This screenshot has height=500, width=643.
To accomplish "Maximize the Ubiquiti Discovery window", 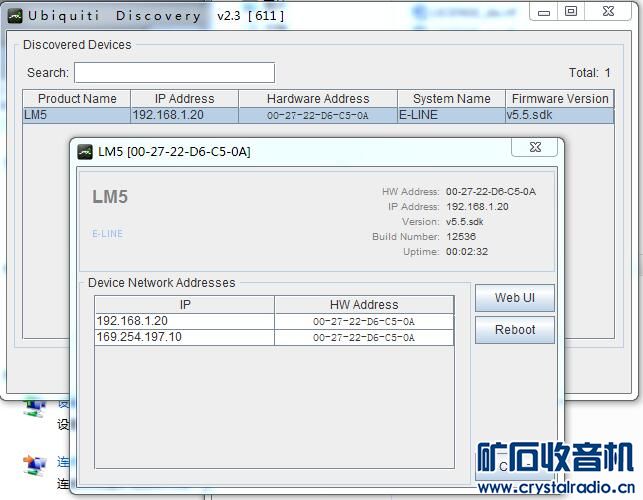I will [571, 11].
